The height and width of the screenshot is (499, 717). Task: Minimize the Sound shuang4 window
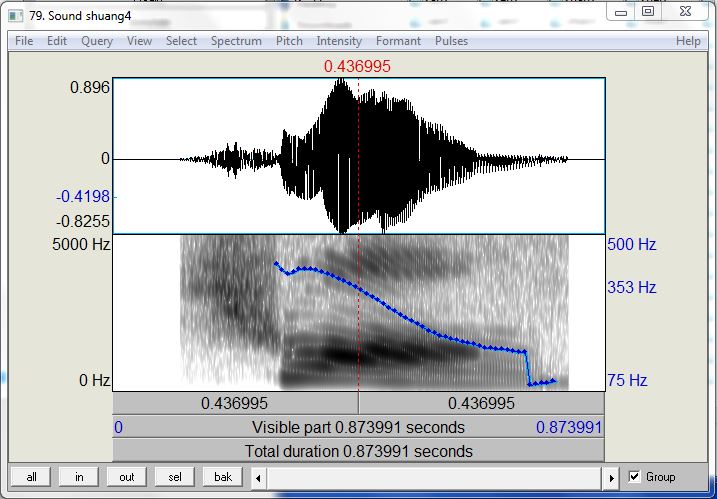[621, 12]
